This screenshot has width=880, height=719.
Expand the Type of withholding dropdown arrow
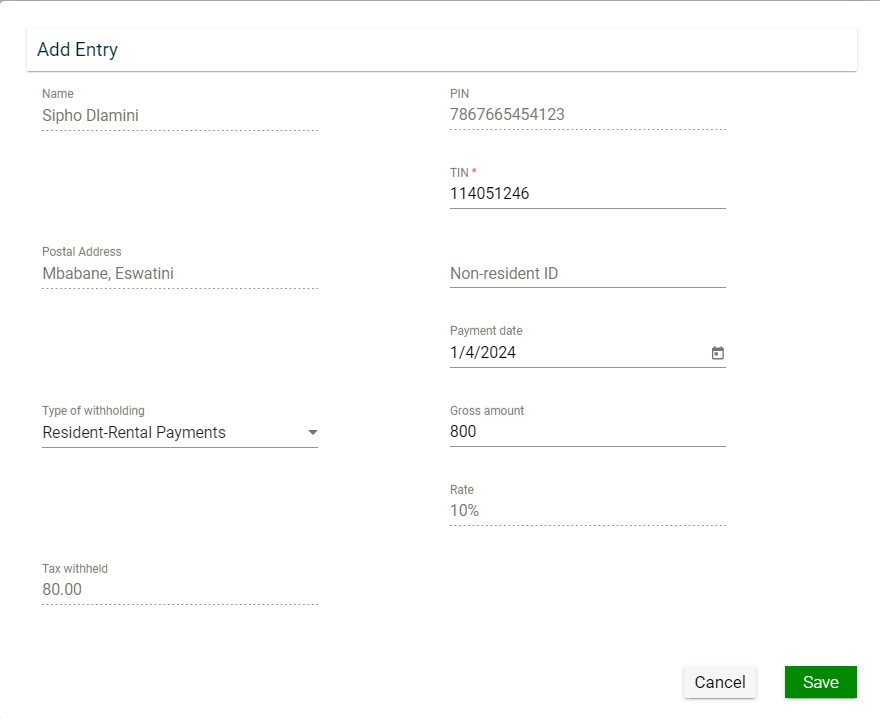click(x=312, y=433)
